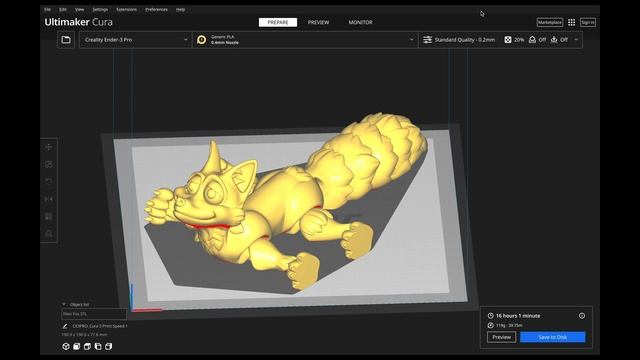The image size is (640, 360).
Task: Open the Ultimaker apps grid icon
Action: pyautogui.click(x=571, y=22)
